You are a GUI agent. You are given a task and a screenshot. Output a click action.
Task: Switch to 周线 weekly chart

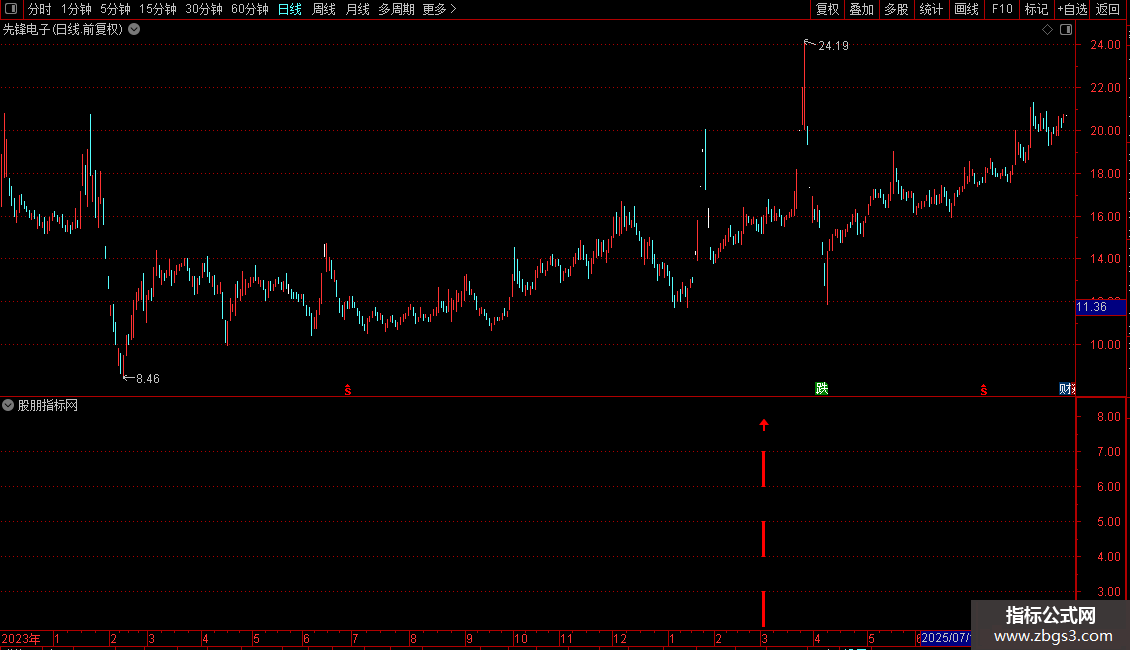(x=324, y=9)
